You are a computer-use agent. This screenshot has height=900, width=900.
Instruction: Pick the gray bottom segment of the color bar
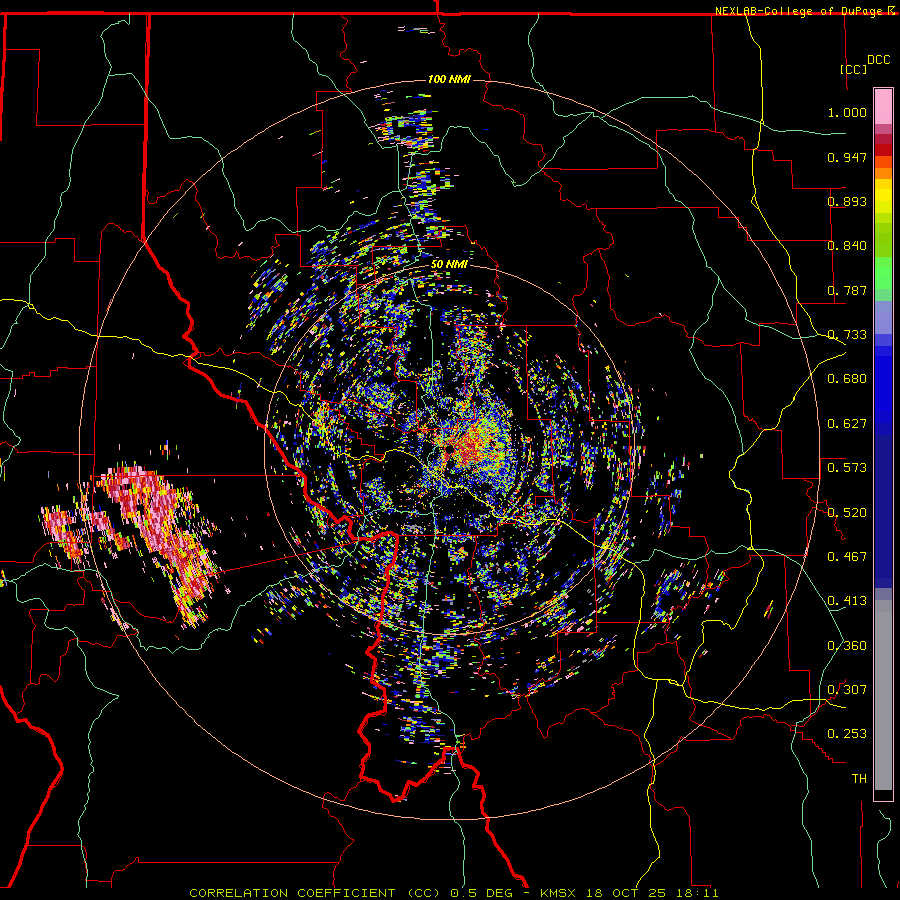883,695
